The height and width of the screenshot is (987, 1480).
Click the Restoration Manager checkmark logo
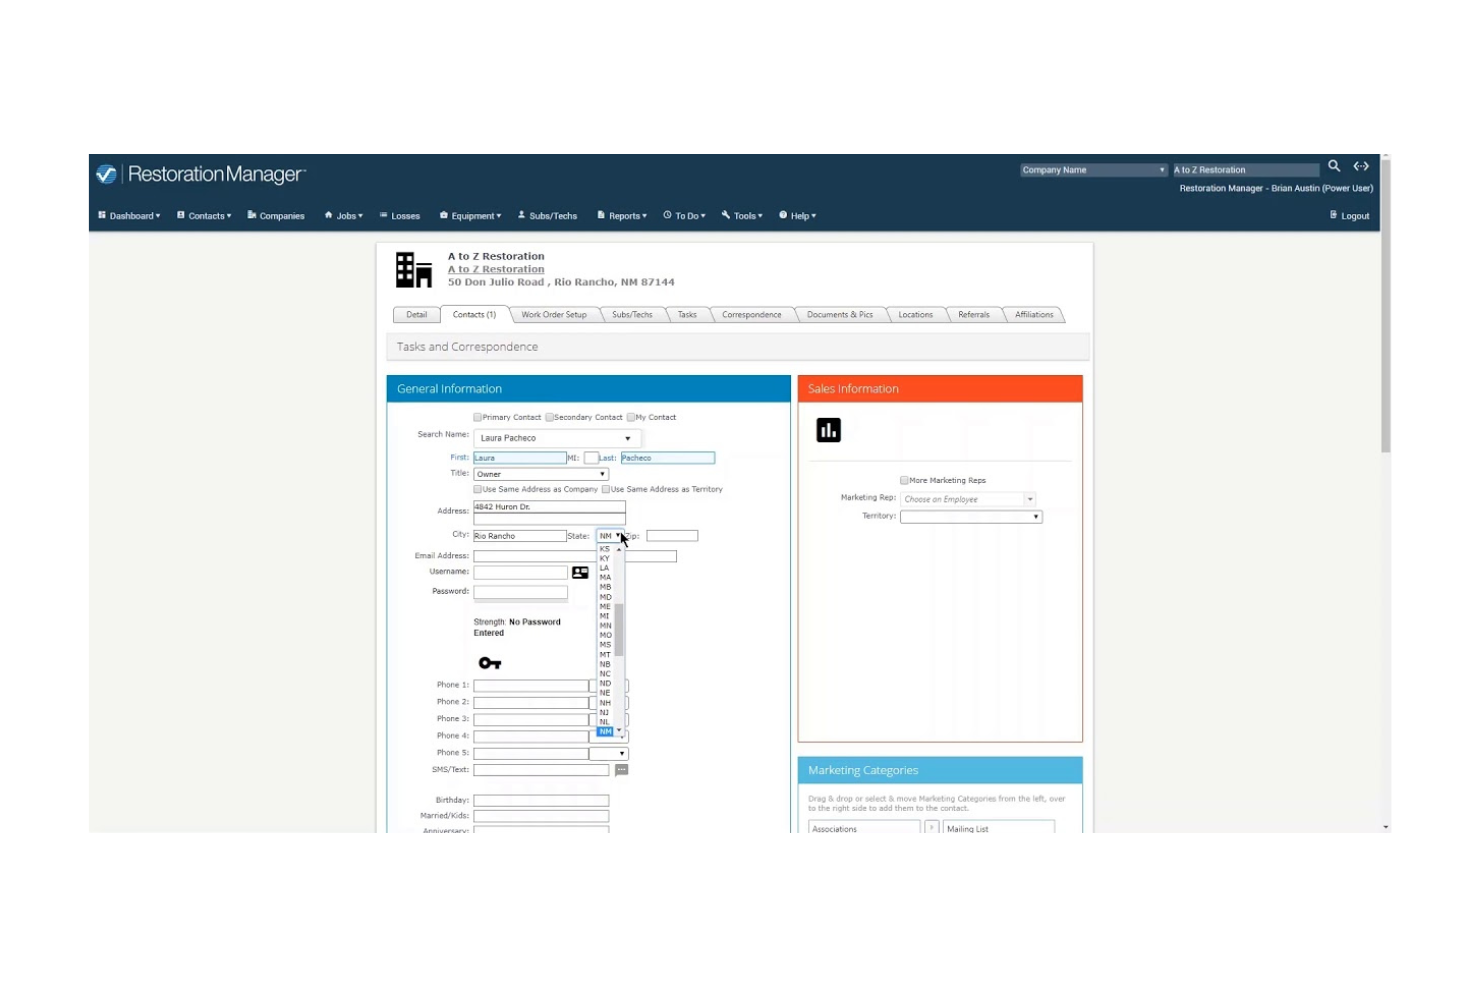106,174
